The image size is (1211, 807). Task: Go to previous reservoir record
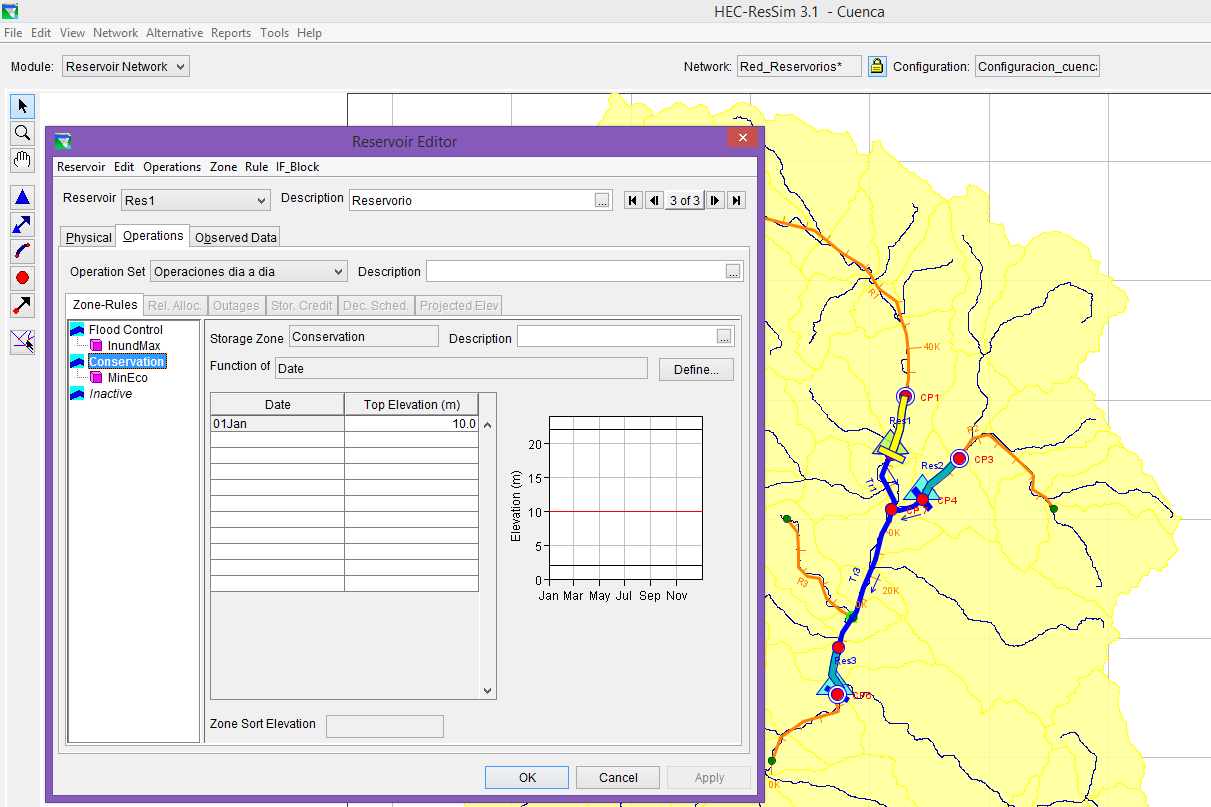[x=653, y=200]
